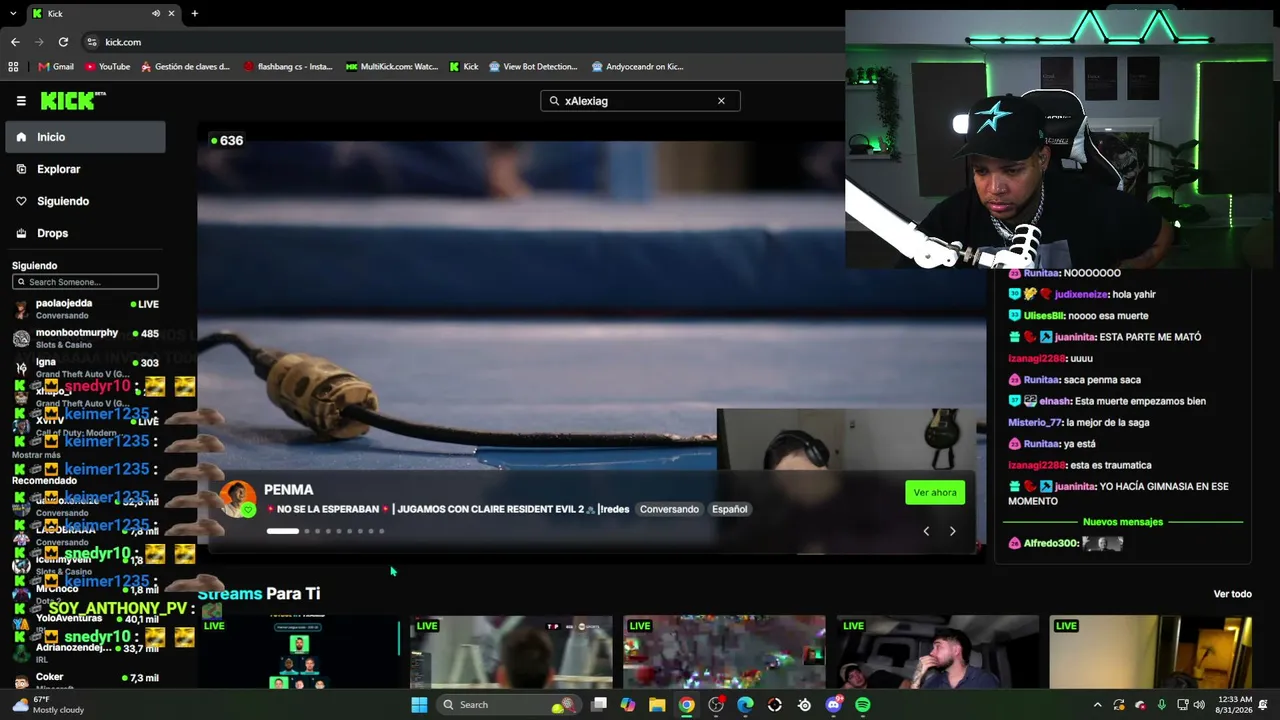This screenshot has height=720, width=1280.
Task: Open Google Chrome from the taskbar
Action: coord(686,705)
